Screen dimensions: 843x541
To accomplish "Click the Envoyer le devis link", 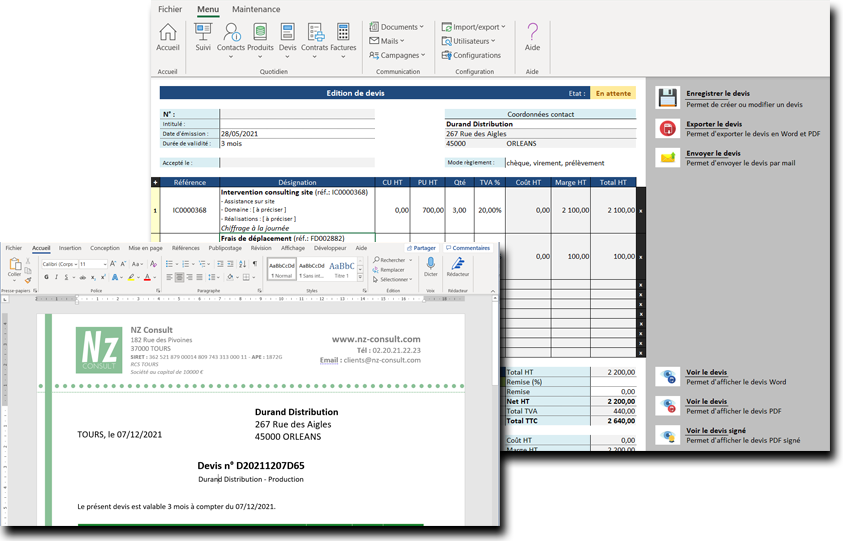I will point(713,153).
